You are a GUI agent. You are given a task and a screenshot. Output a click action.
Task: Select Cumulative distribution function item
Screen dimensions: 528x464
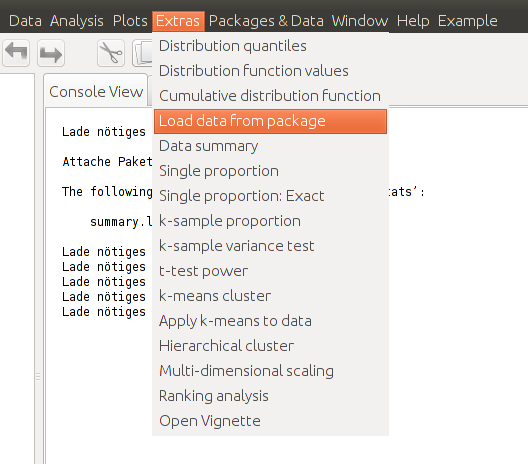click(270, 96)
